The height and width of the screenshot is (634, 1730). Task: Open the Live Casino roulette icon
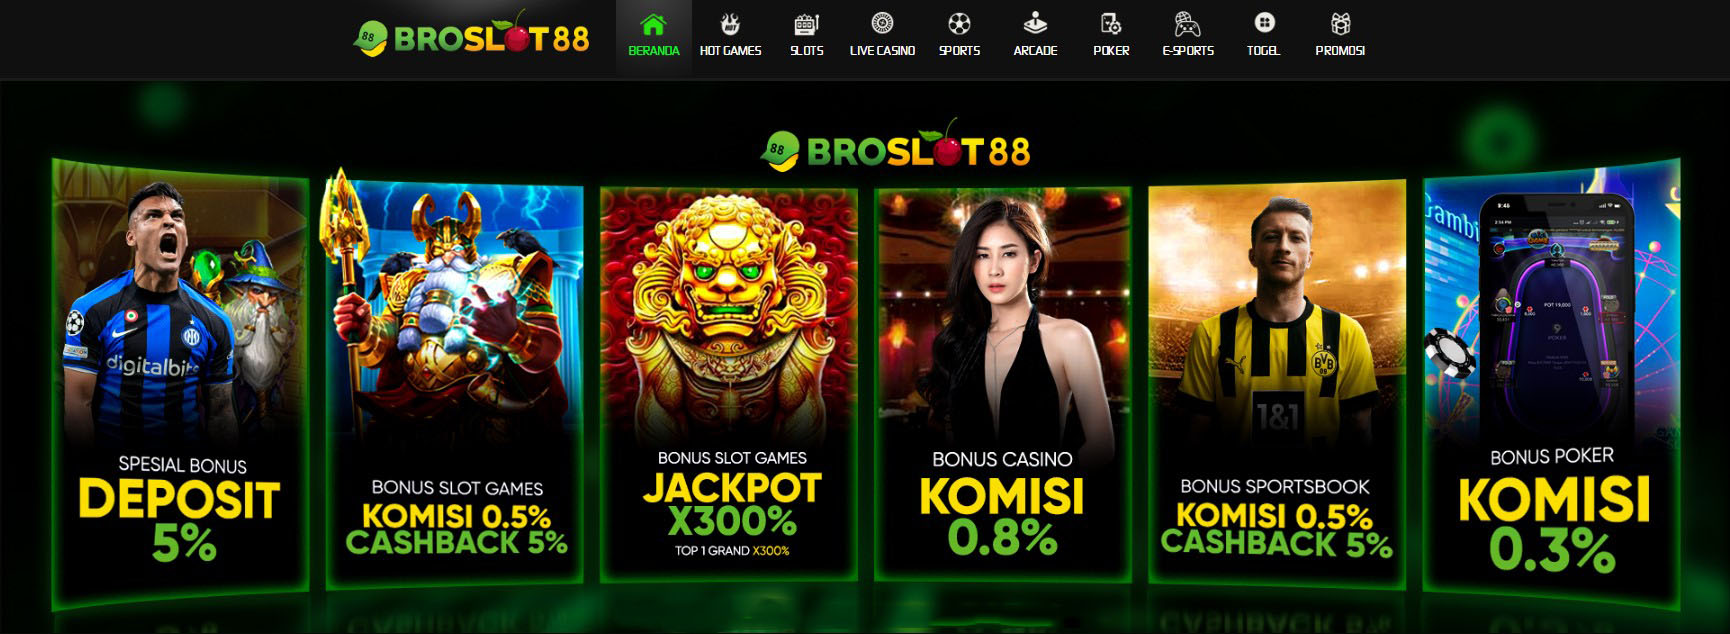pyautogui.click(x=882, y=23)
